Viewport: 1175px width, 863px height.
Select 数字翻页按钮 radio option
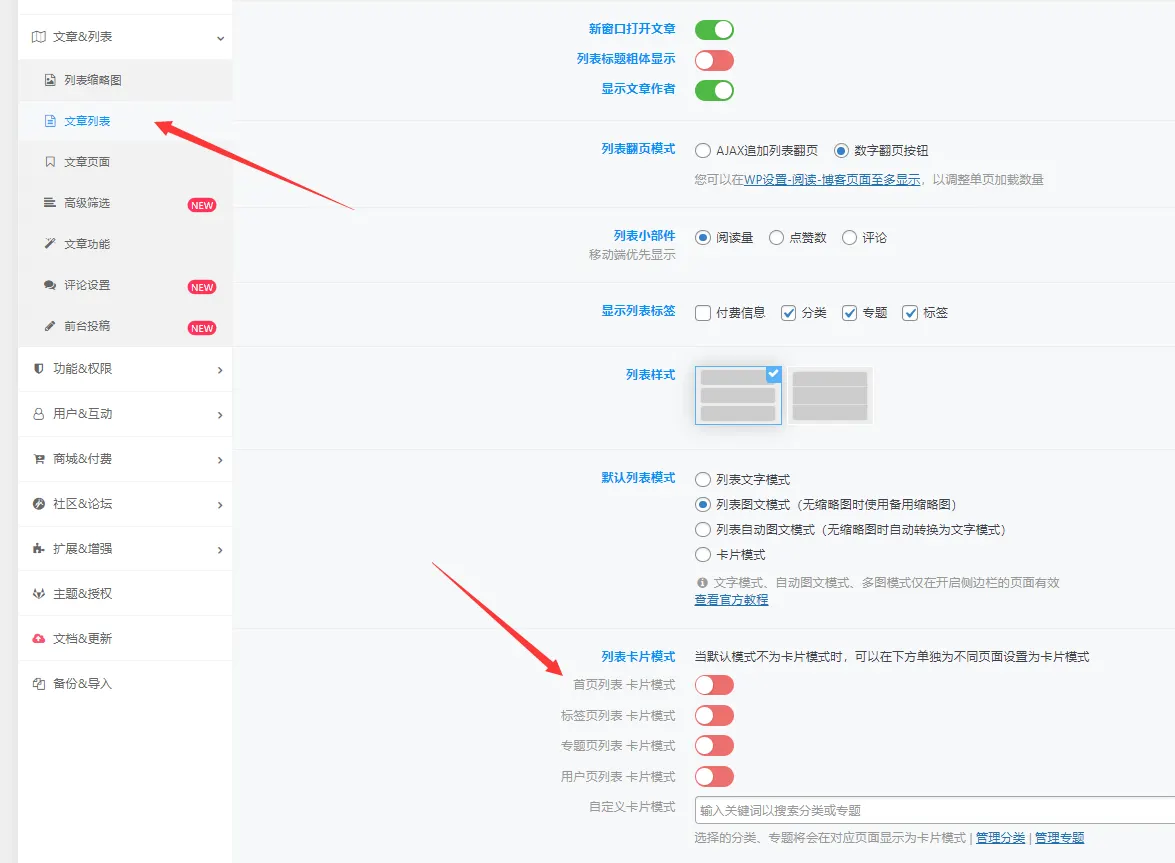(x=841, y=151)
